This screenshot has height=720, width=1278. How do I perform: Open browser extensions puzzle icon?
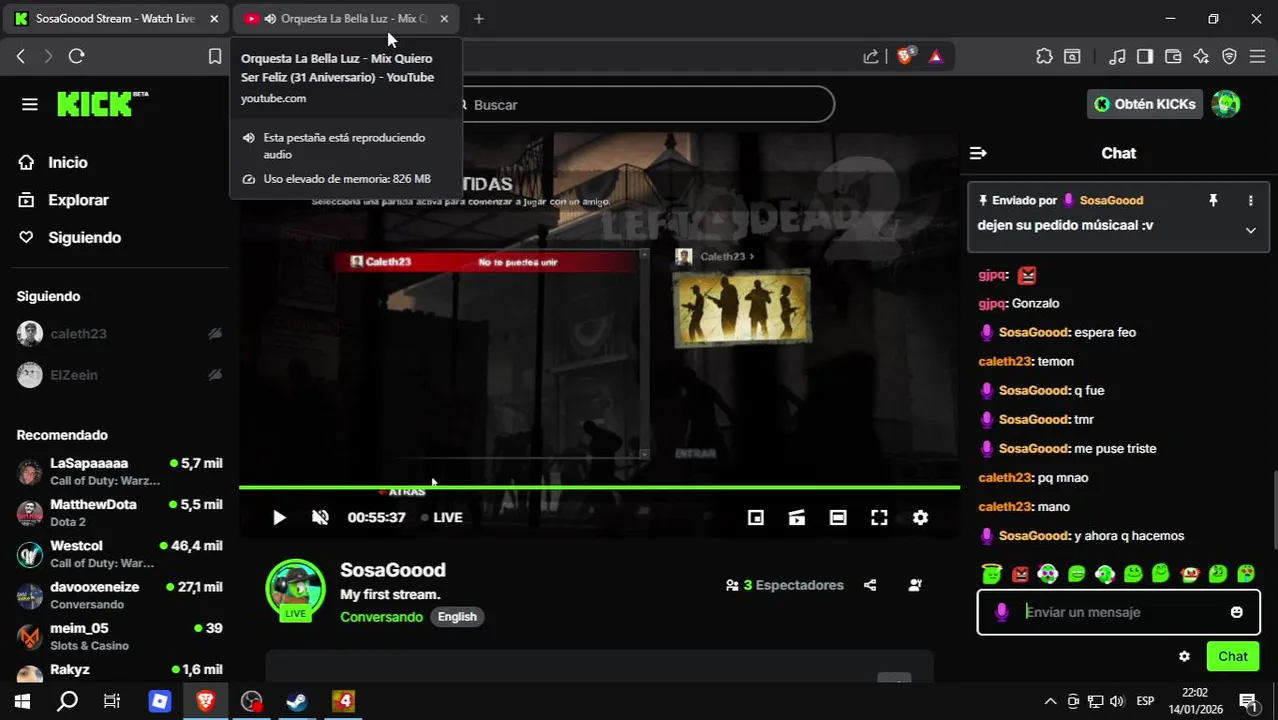tap(1044, 57)
